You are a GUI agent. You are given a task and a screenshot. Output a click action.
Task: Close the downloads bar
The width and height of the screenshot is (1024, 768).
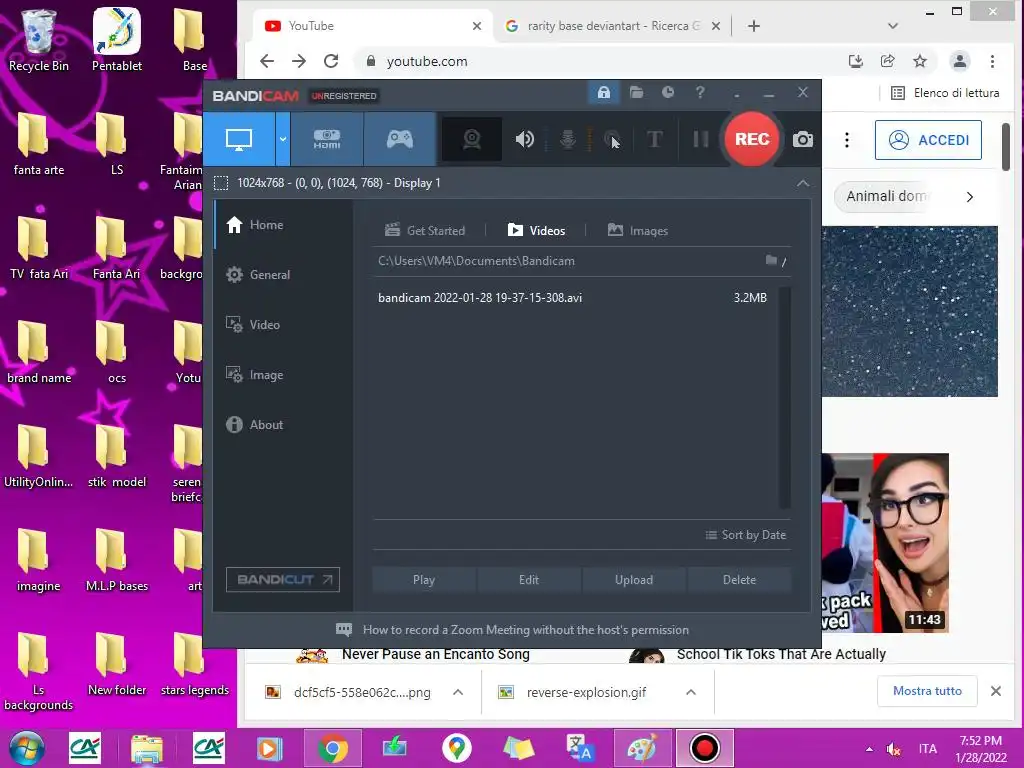pyautogui.click(x=995, y=691)
